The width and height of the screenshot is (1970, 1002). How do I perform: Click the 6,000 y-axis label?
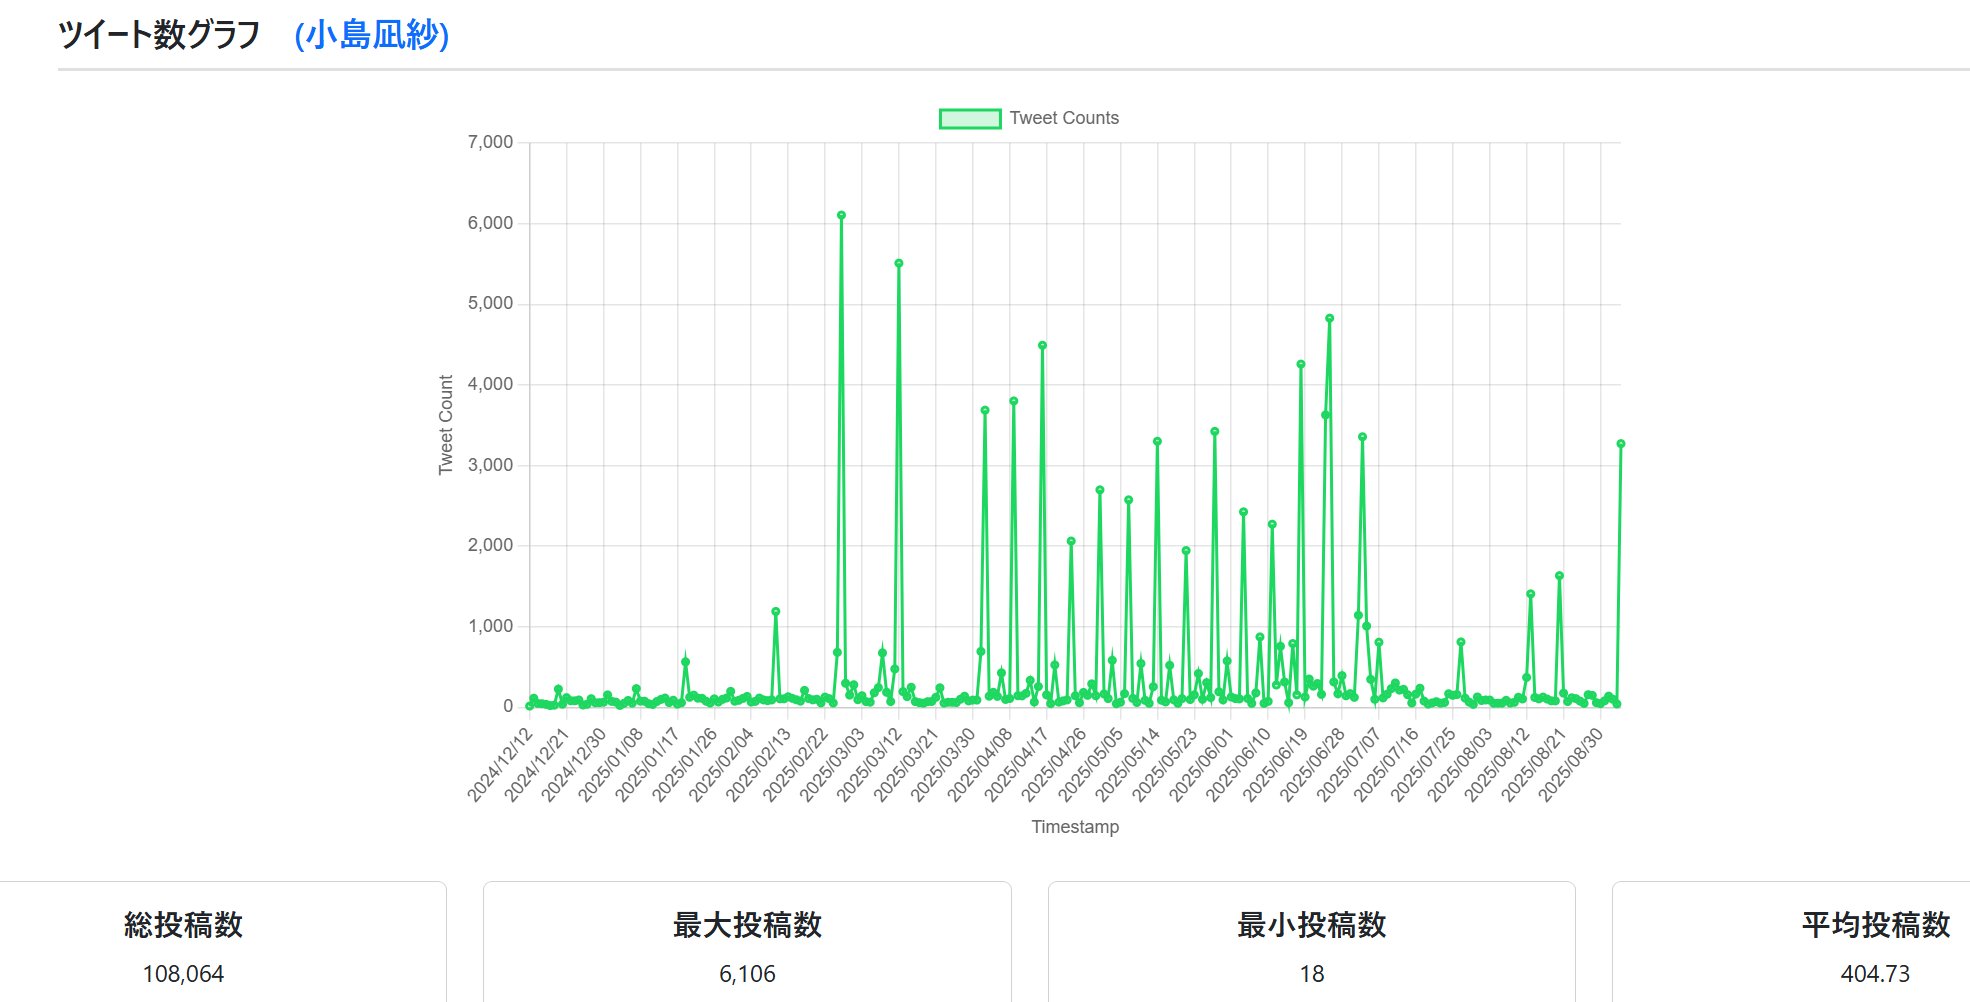(x=490, y=223)
